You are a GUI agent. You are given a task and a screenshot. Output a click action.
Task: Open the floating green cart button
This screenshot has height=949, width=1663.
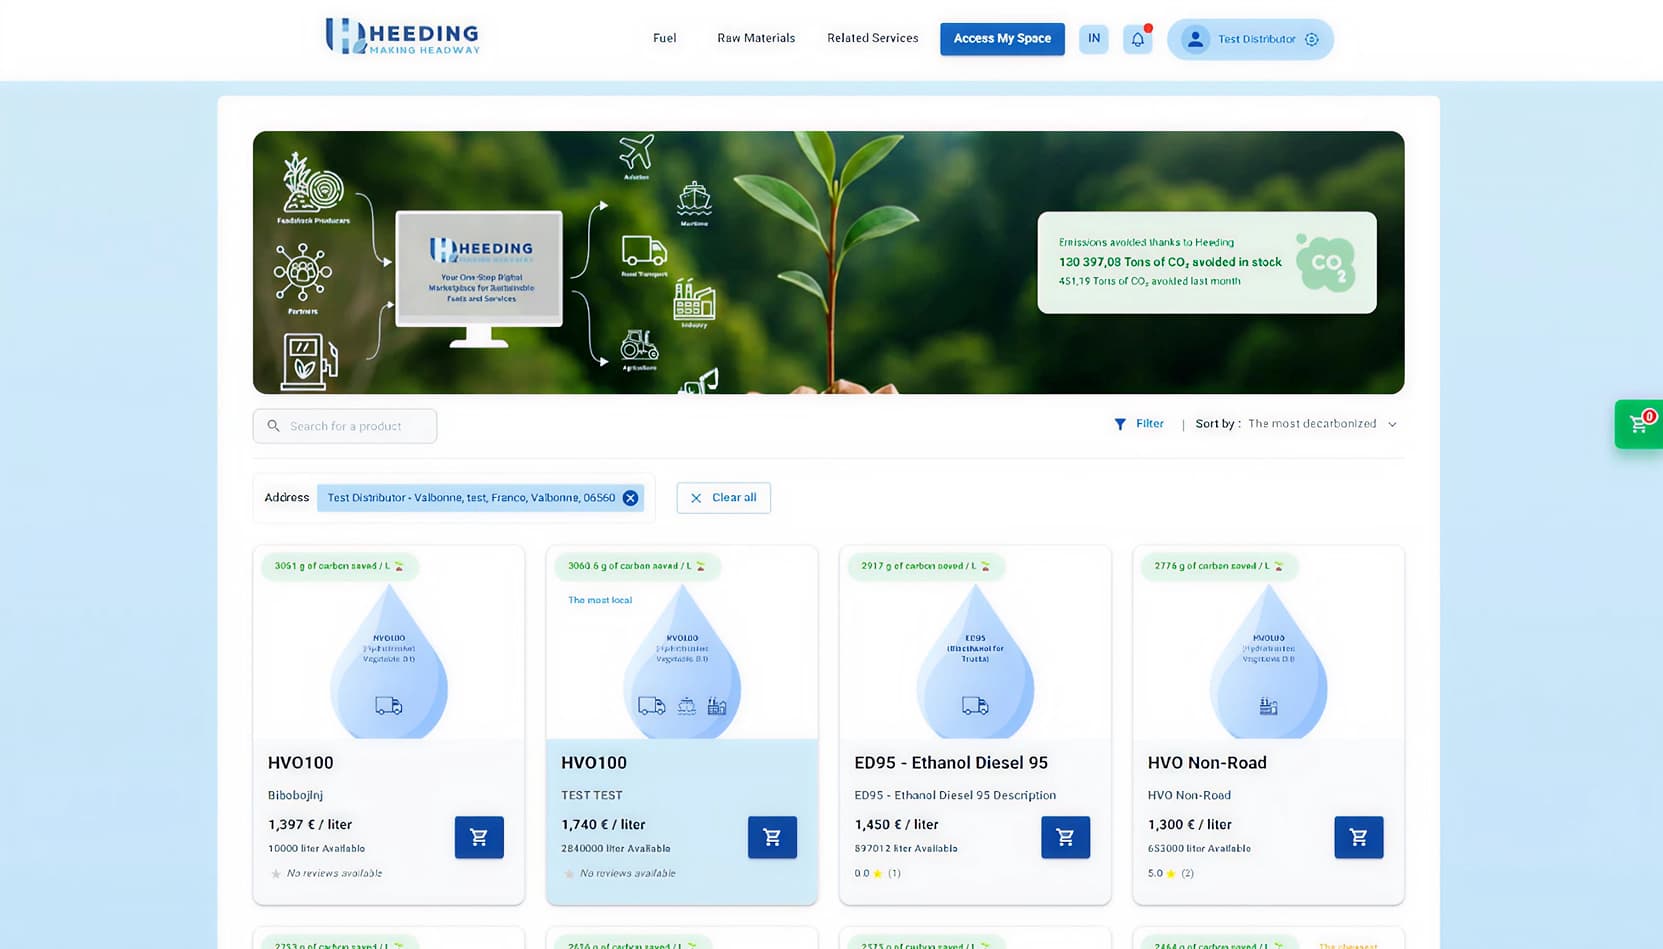click(x=1639, y=424)
